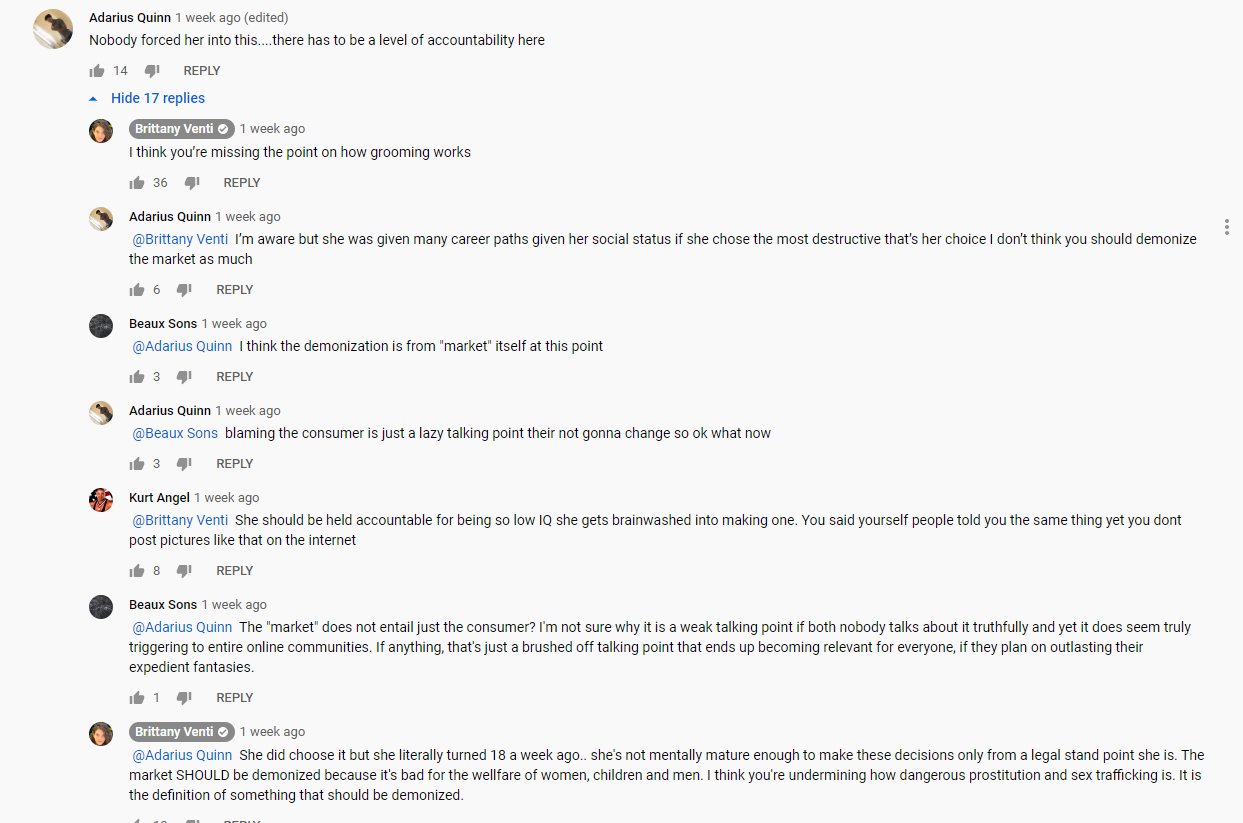
Task: Collapse thread with Hide 17 replies
Action: click(147, 98)
